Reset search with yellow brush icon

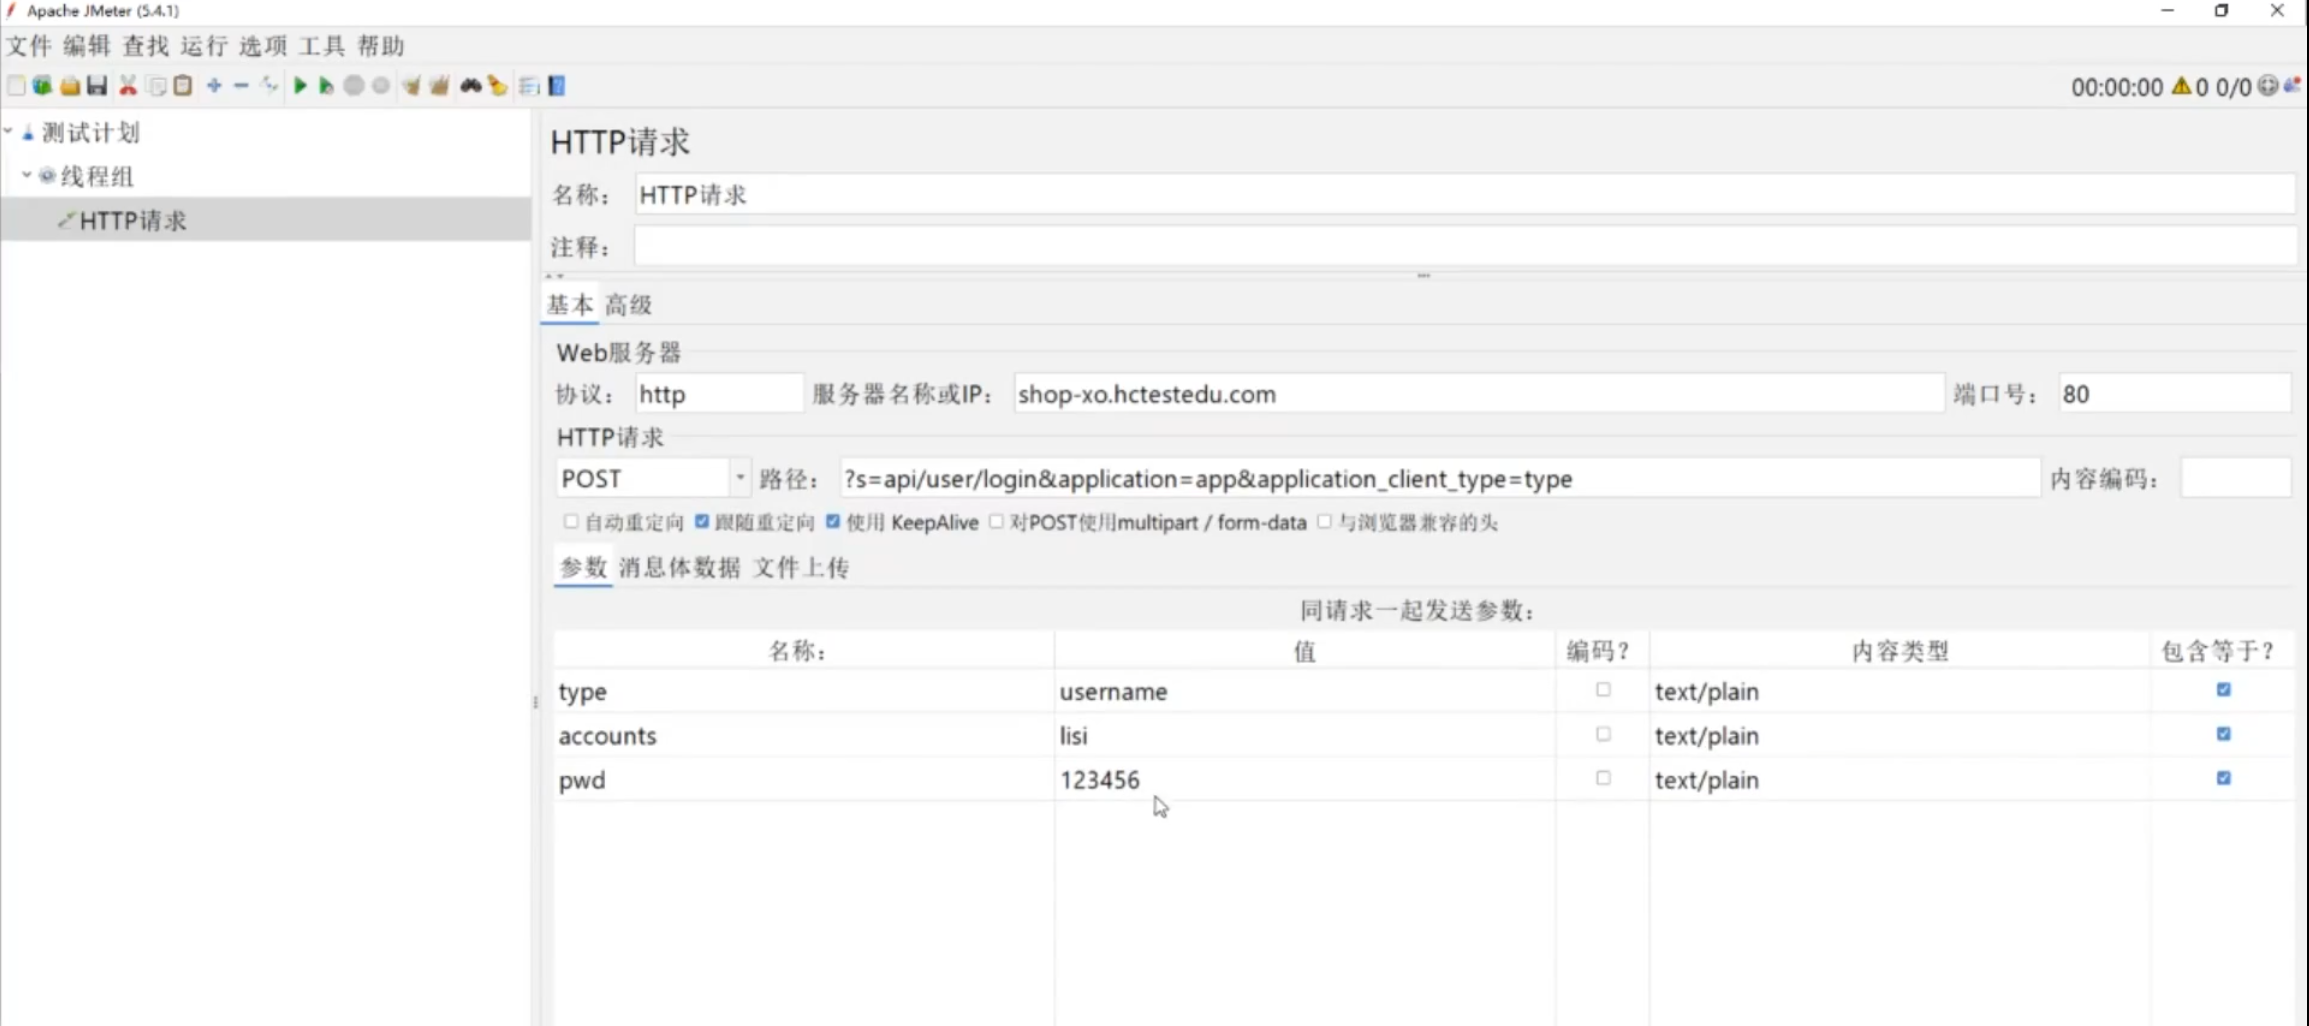click(x=498, y=86)
